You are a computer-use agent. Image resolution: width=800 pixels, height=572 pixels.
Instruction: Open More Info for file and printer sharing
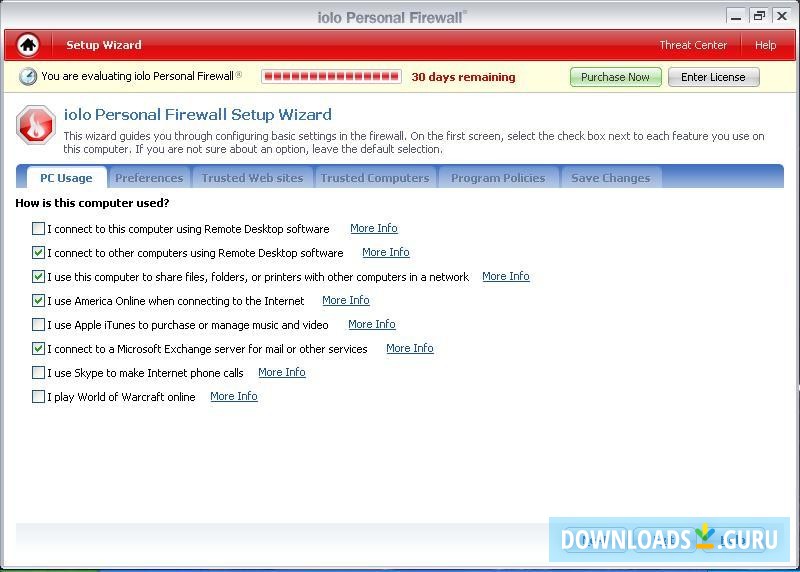tap(506, 276)
